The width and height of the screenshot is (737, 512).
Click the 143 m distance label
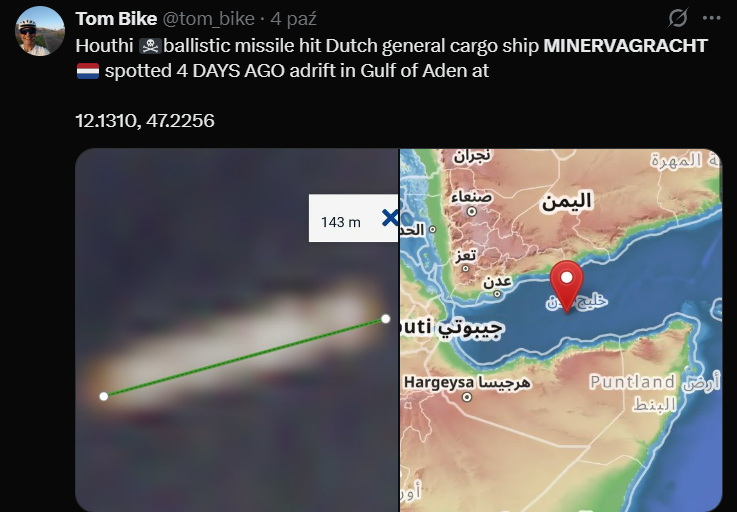[340, 222]
